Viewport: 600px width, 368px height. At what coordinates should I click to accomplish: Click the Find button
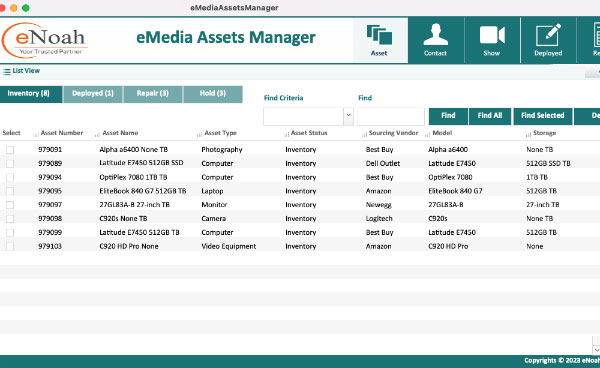tap(448, 116)
